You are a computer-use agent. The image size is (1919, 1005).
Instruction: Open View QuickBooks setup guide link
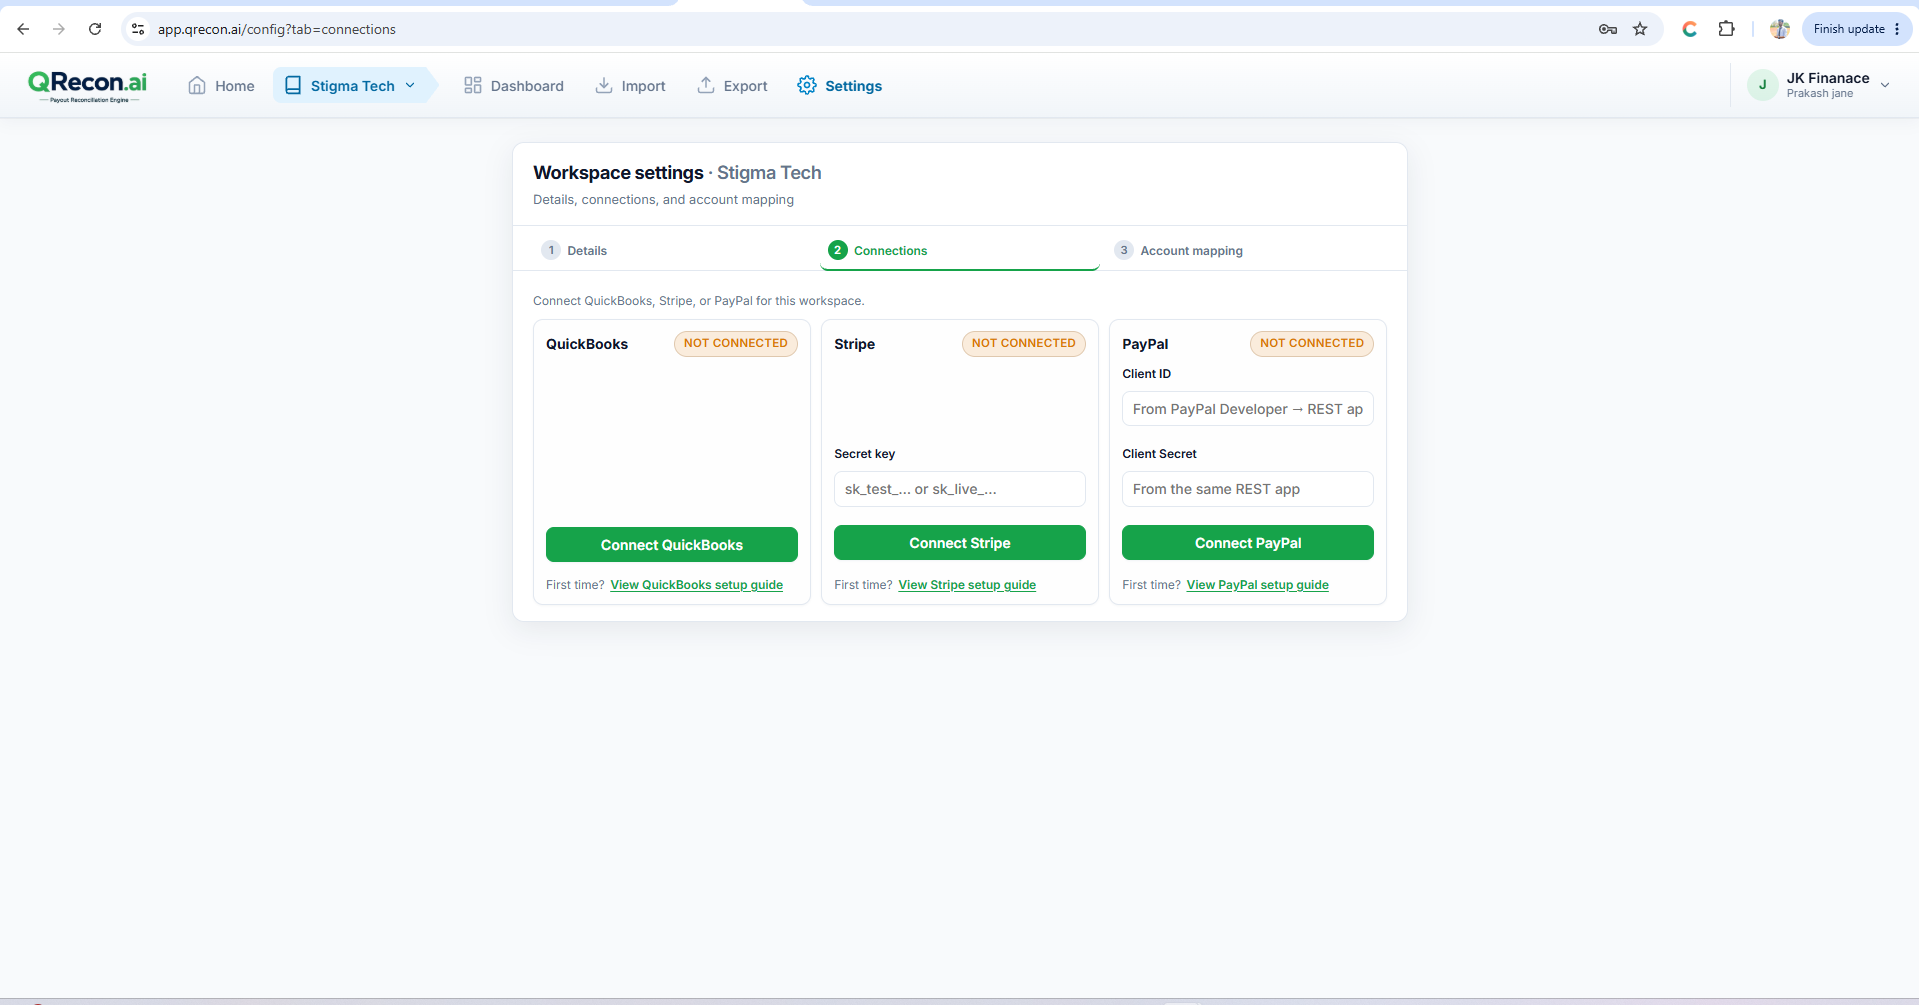697,585
